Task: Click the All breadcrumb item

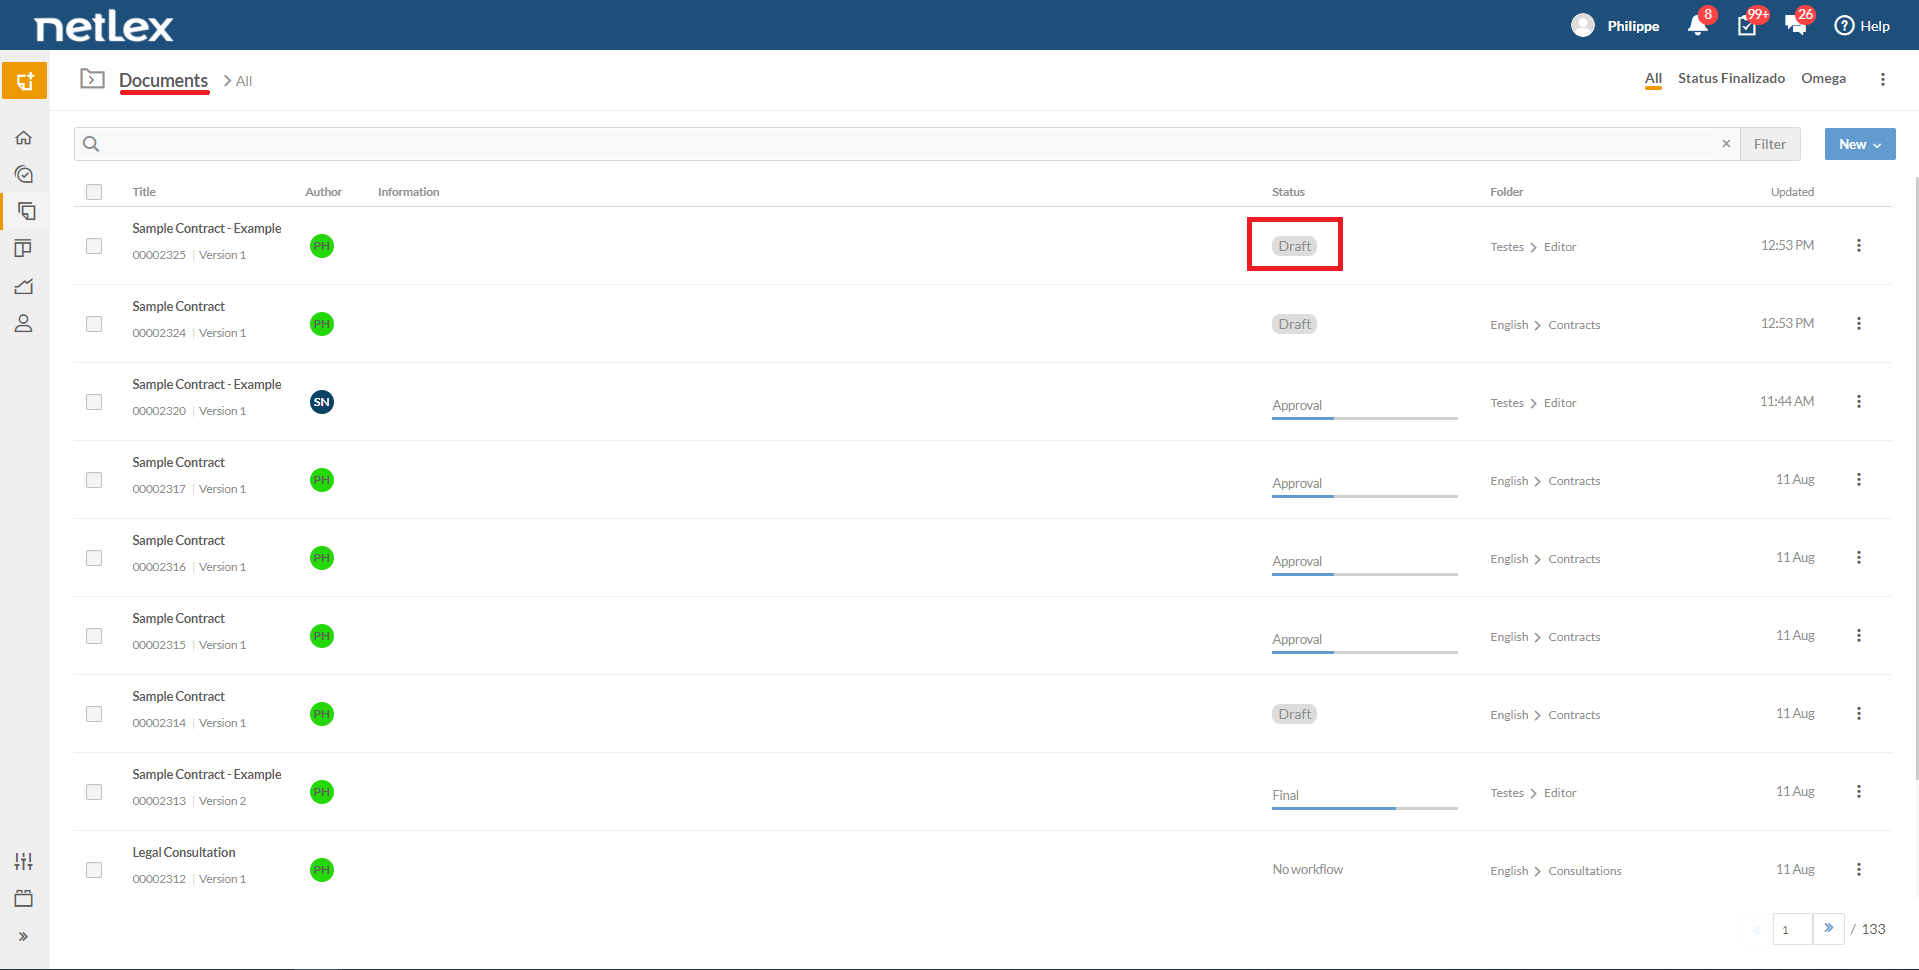Action: coord(244,81)
